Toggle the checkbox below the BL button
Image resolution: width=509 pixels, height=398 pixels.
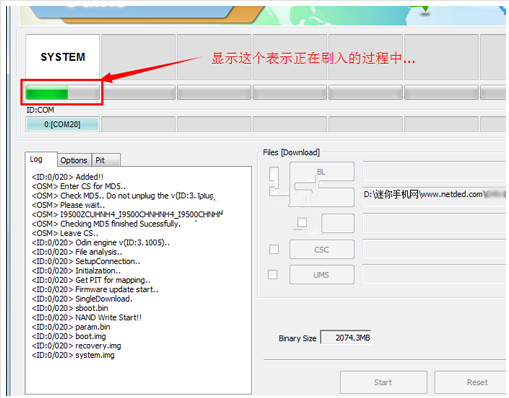[x=302, y=222]
